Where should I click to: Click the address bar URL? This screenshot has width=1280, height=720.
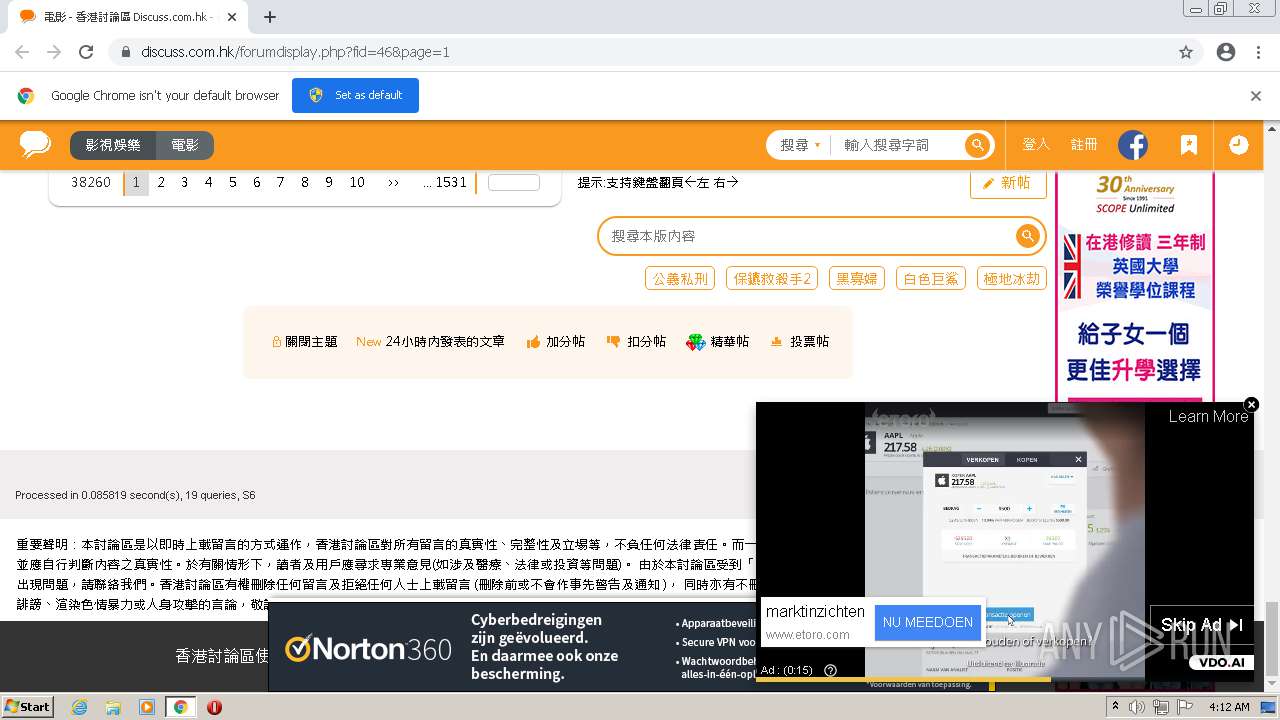click(x=295, y=52)
